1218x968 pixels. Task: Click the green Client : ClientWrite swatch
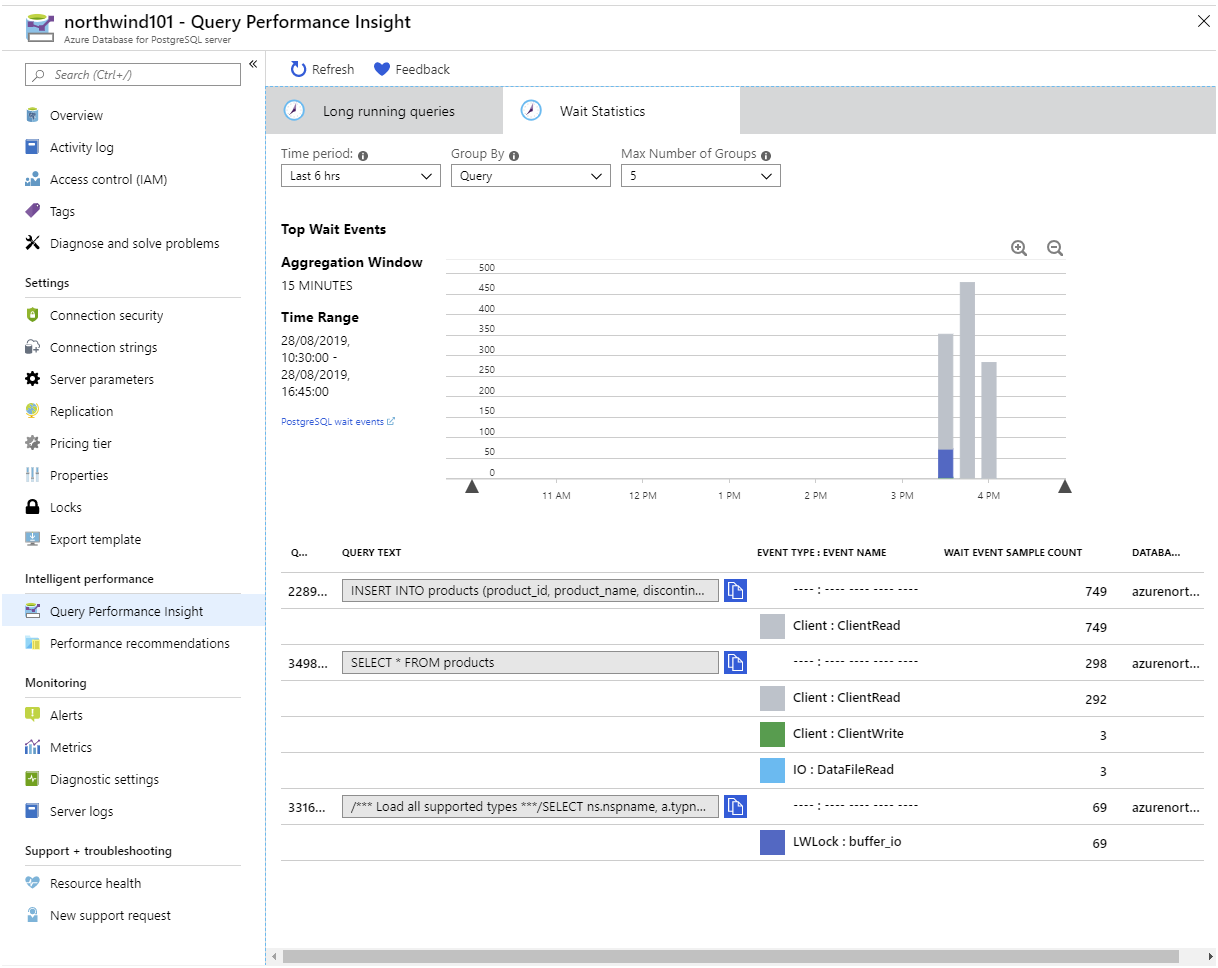click(772, 734)
